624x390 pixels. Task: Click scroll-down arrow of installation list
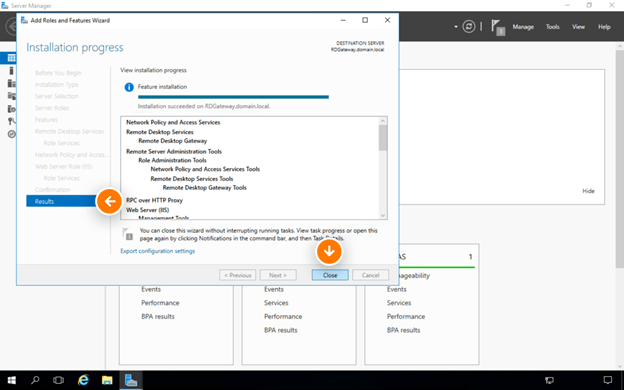coord(383,216)
